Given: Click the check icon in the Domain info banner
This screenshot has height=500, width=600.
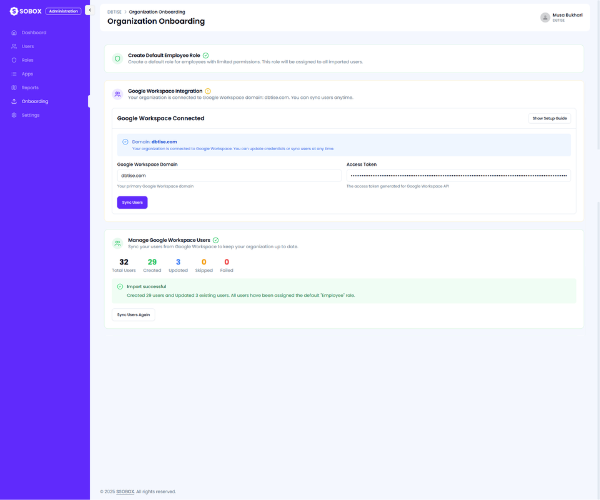Looking at the screenshot, I should [x=125, y=142].
